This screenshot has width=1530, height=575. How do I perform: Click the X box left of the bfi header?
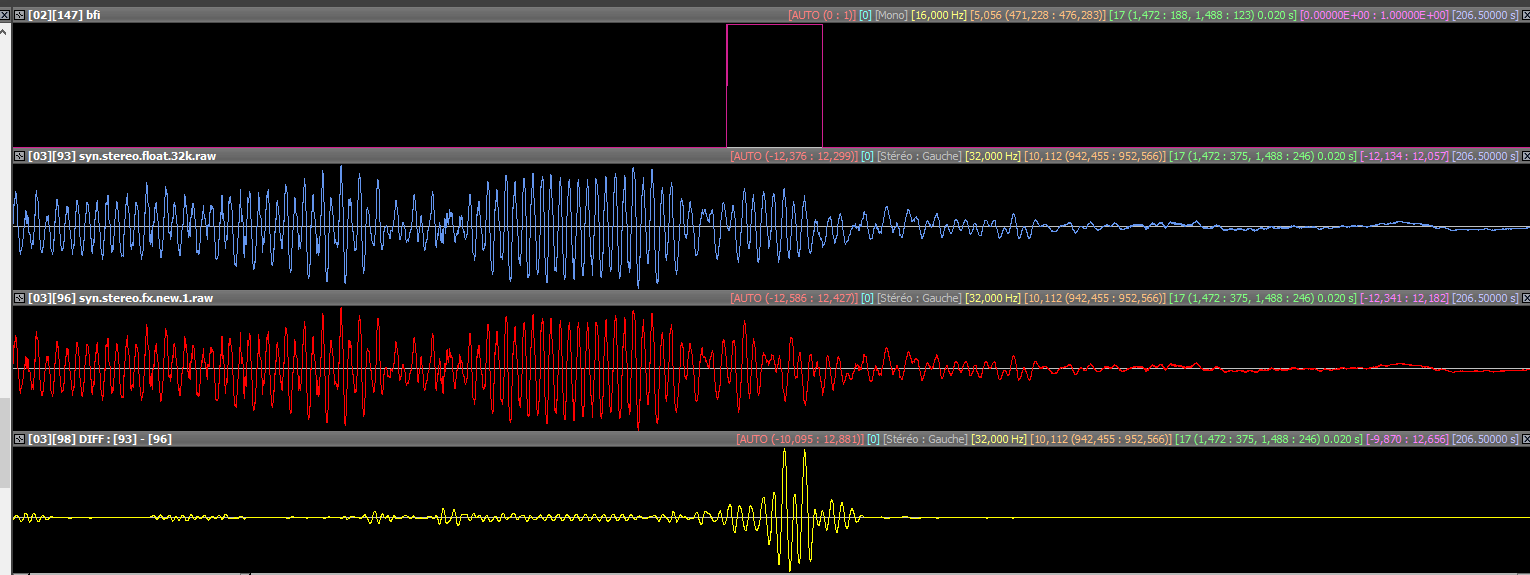(x=20, y=15)
